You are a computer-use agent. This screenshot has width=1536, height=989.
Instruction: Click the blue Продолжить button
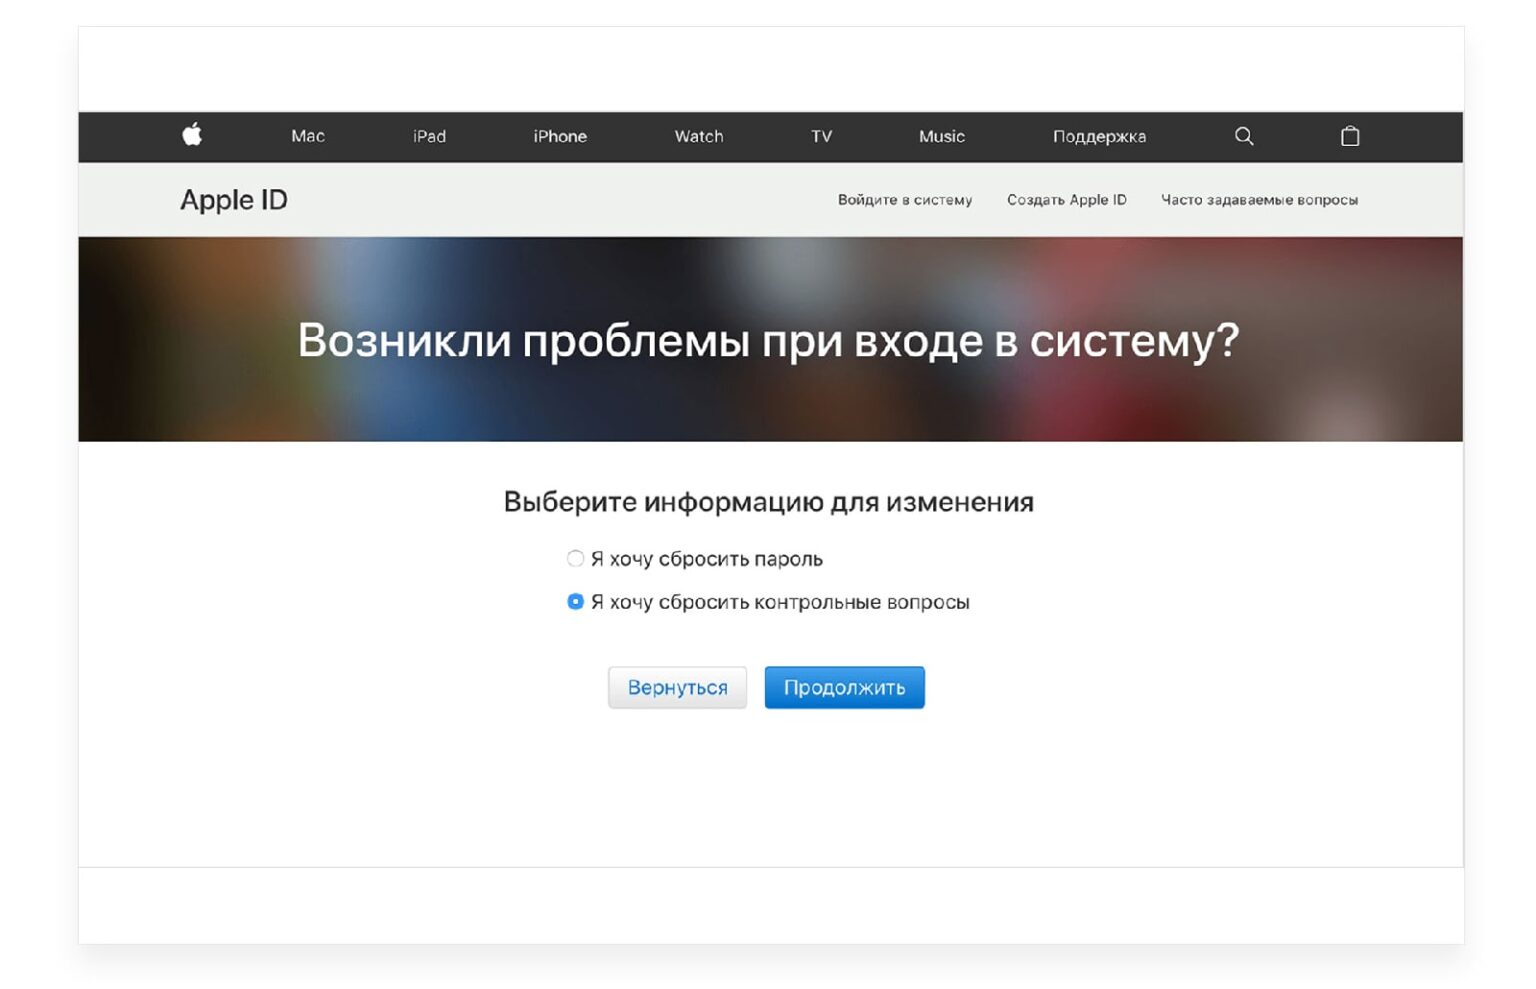(844, 687)
